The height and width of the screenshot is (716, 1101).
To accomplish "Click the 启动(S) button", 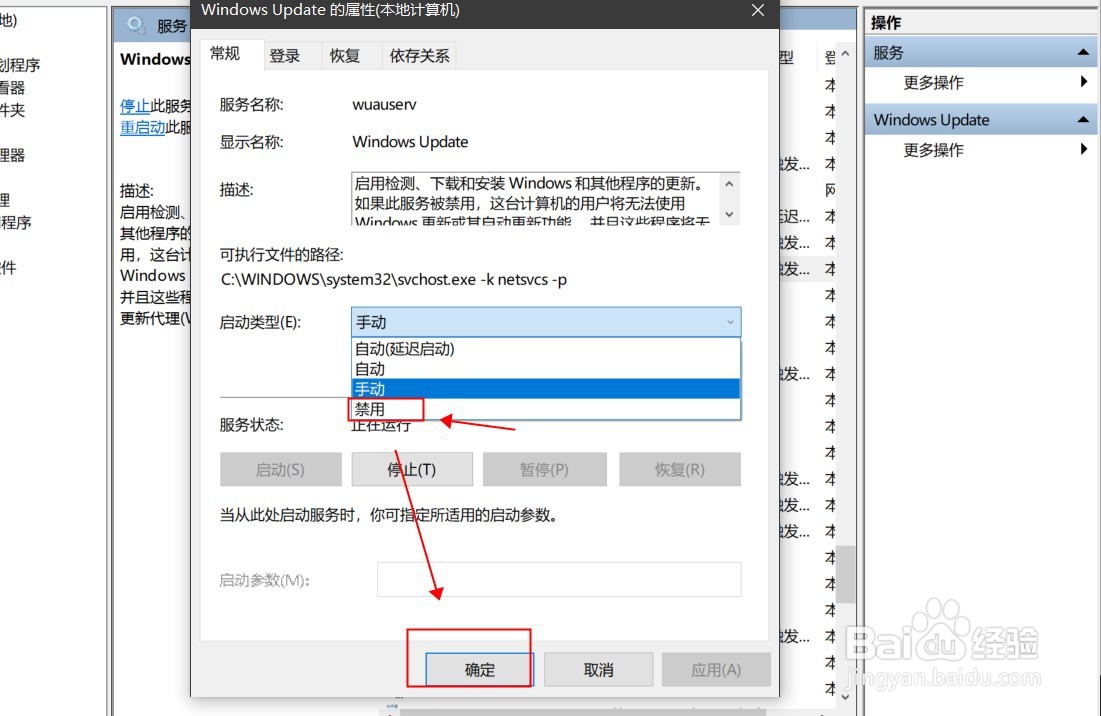I will [x=280, y=470].
